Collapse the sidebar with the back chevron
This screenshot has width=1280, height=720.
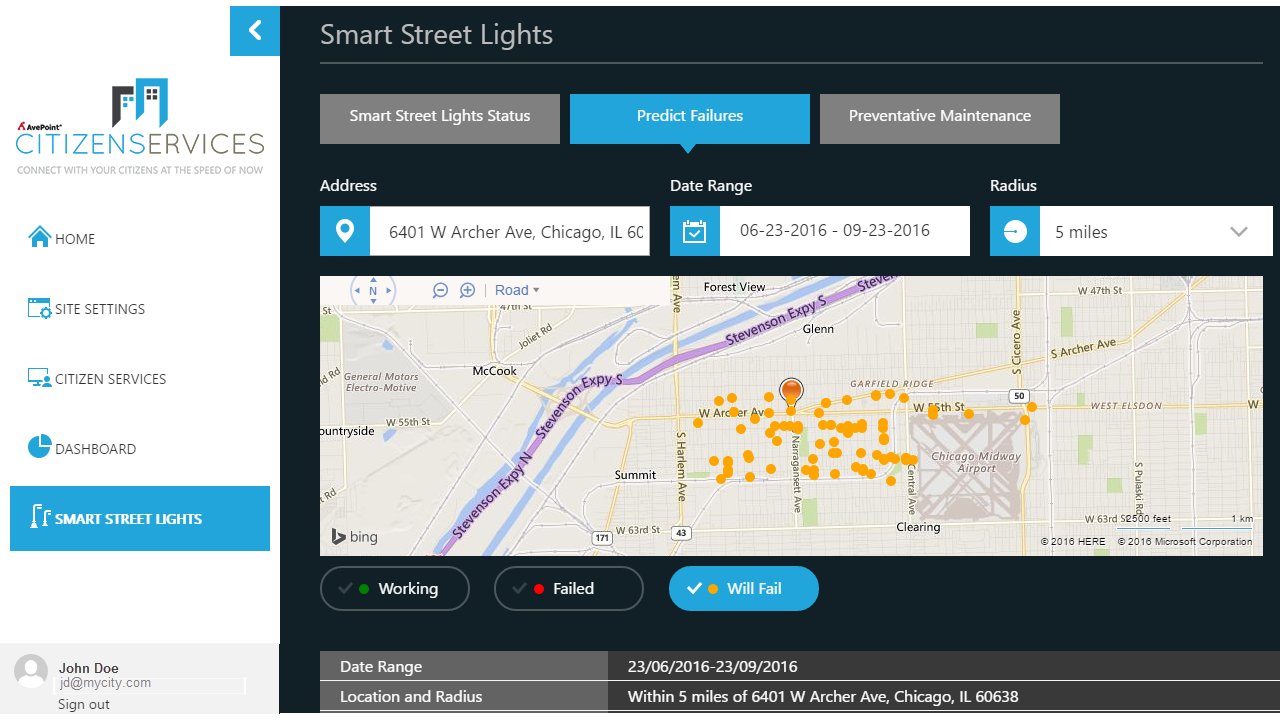coord(255,31)
